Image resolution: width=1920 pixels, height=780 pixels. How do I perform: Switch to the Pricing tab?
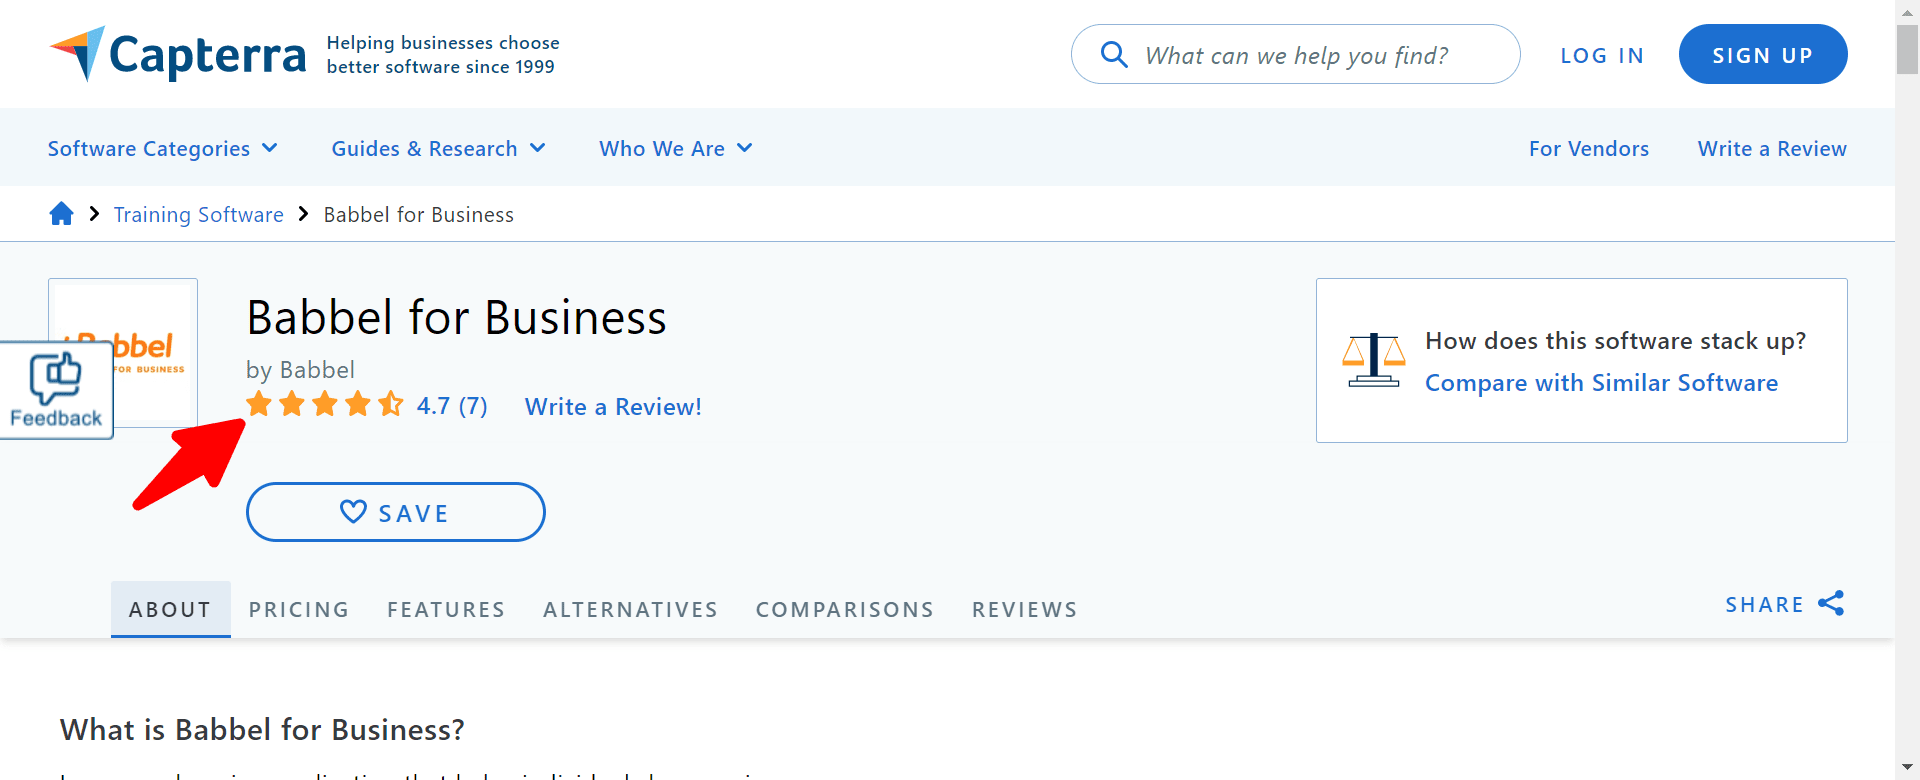pos(299,610)
